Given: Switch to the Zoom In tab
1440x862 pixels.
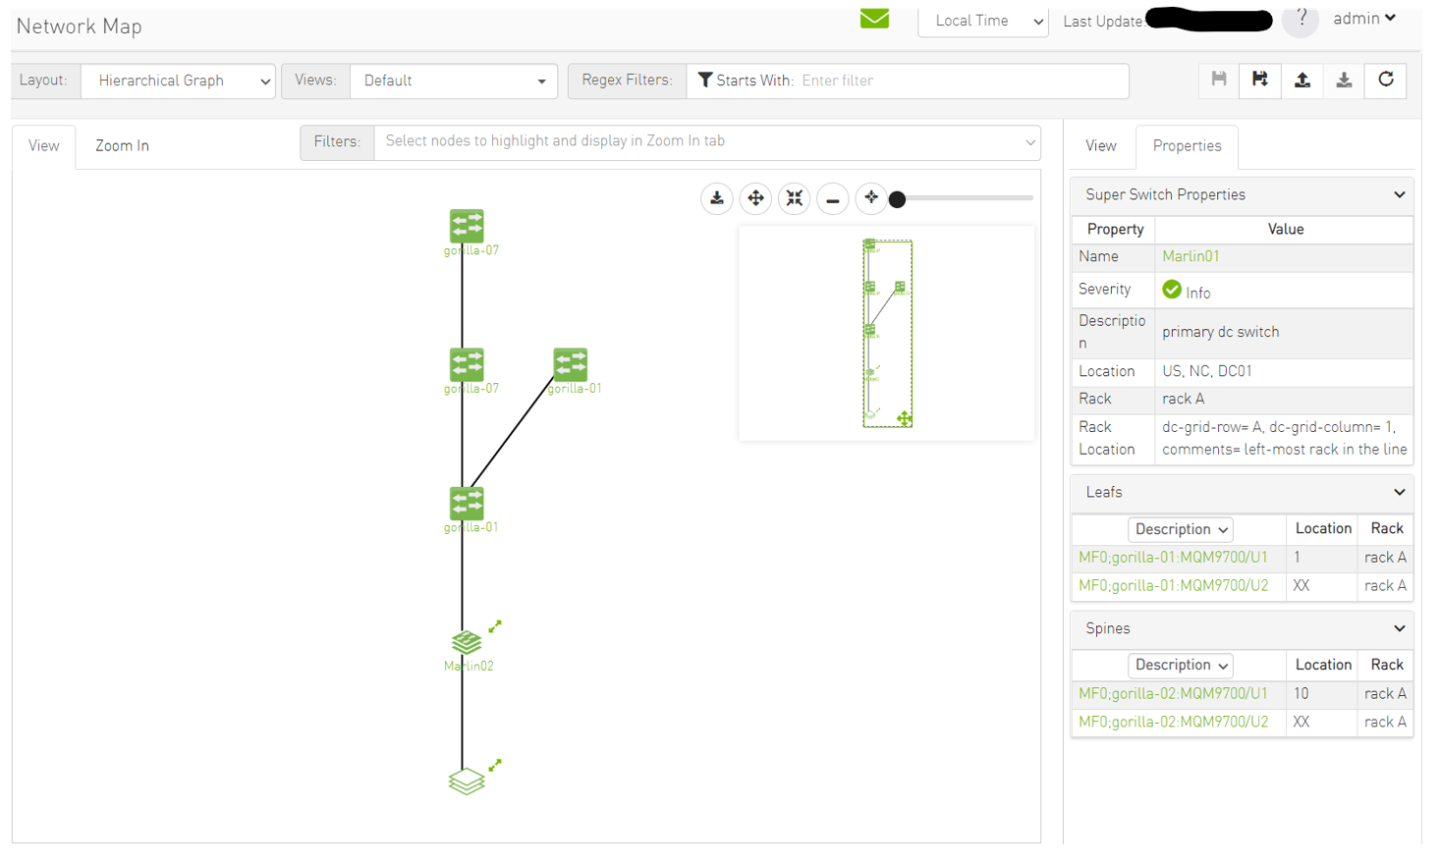Looking at the screenshot, I should (122, 146).
